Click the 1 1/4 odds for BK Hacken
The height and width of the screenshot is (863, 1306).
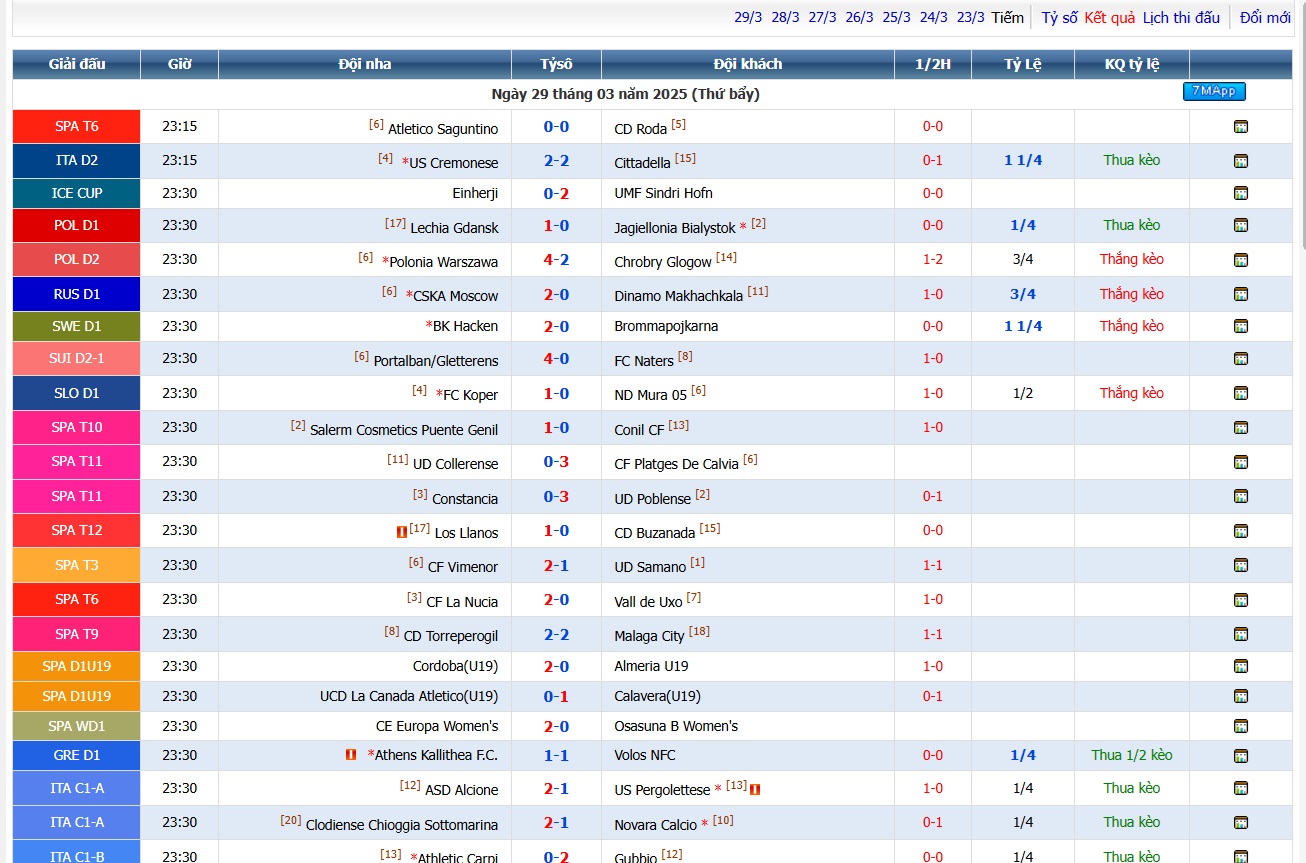coord(1023,326)
